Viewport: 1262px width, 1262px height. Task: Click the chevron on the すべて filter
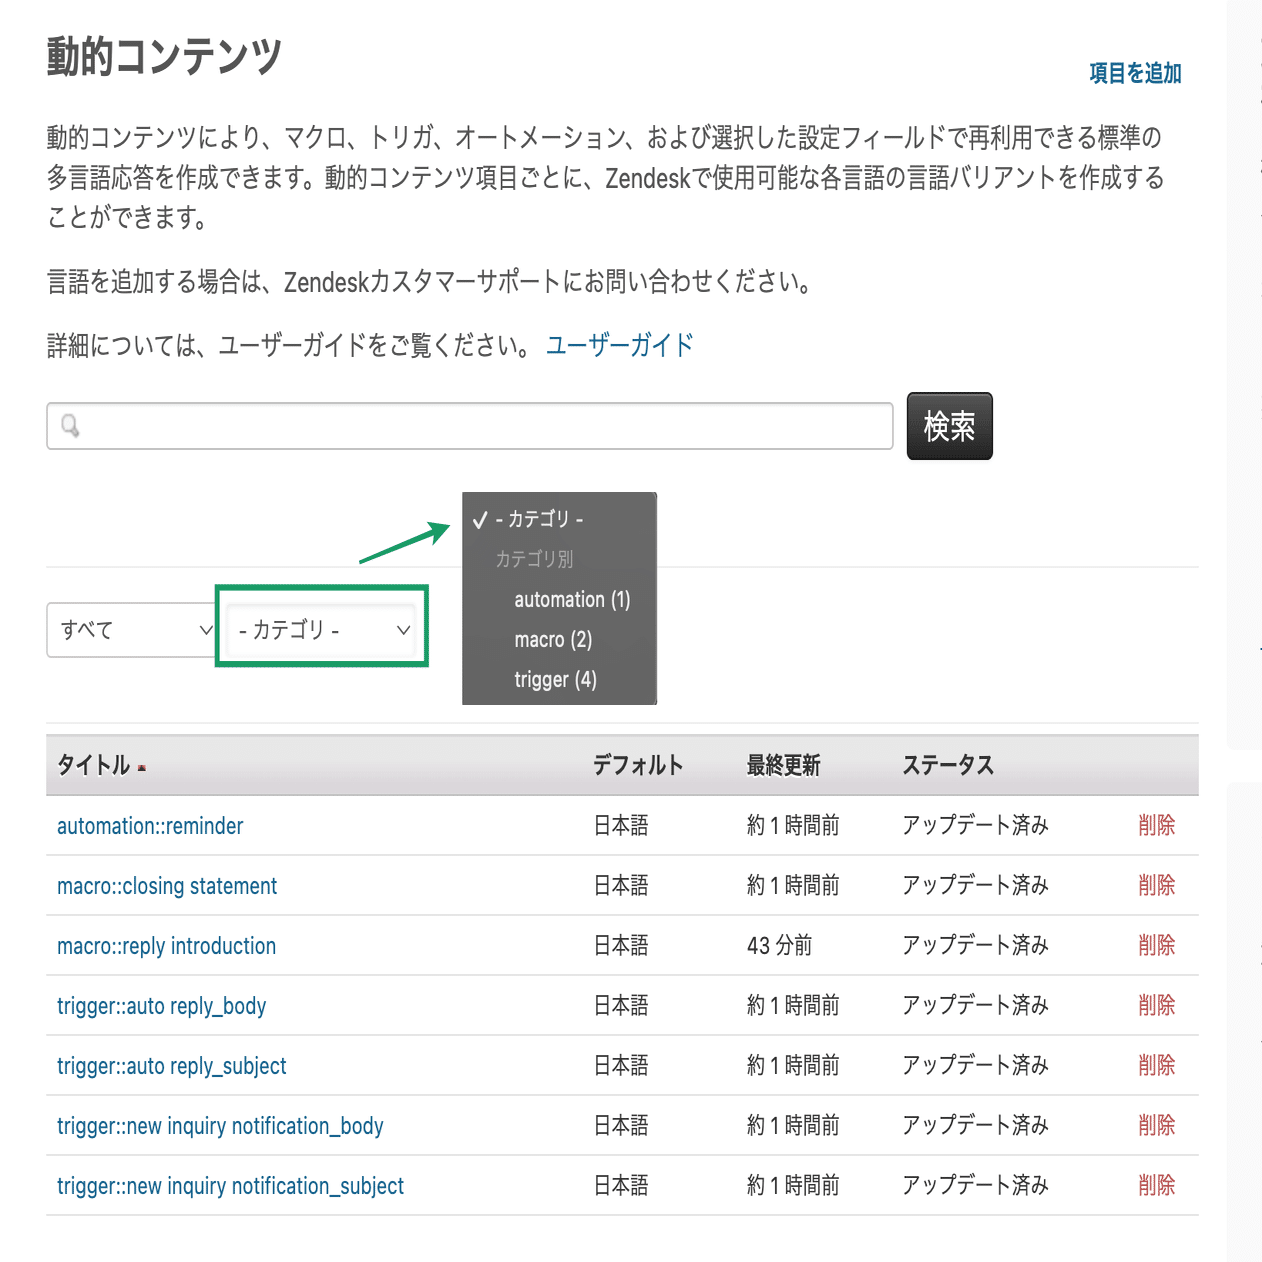click(x=205, y=630)
